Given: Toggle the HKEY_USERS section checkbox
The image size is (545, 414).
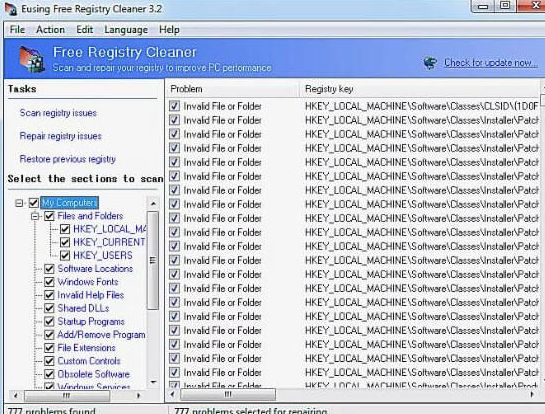Looking at the screenshot, I should [65, 255].
